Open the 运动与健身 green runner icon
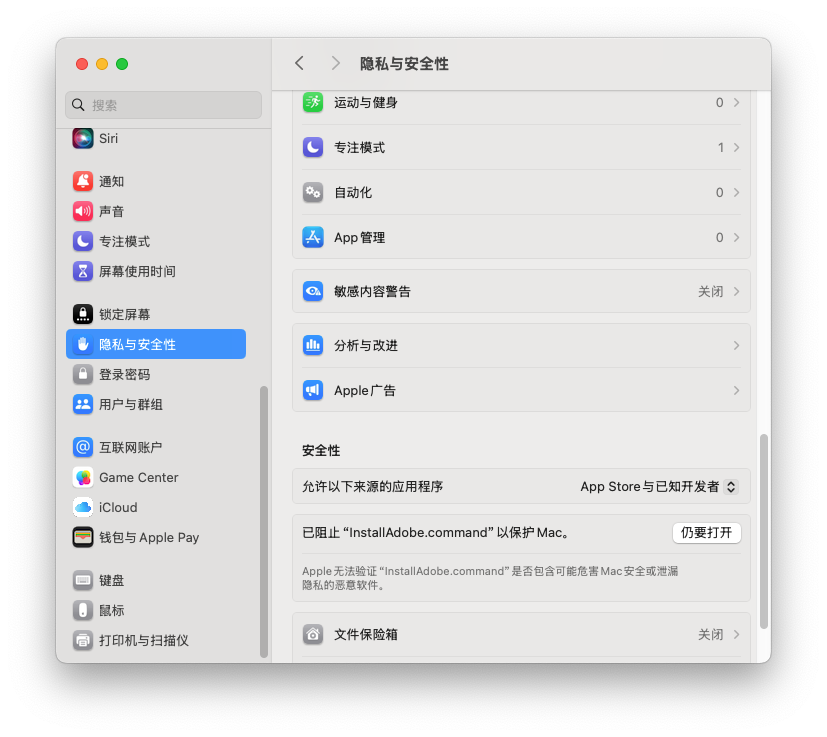The image size is (827, 737). tap(313, 102)
